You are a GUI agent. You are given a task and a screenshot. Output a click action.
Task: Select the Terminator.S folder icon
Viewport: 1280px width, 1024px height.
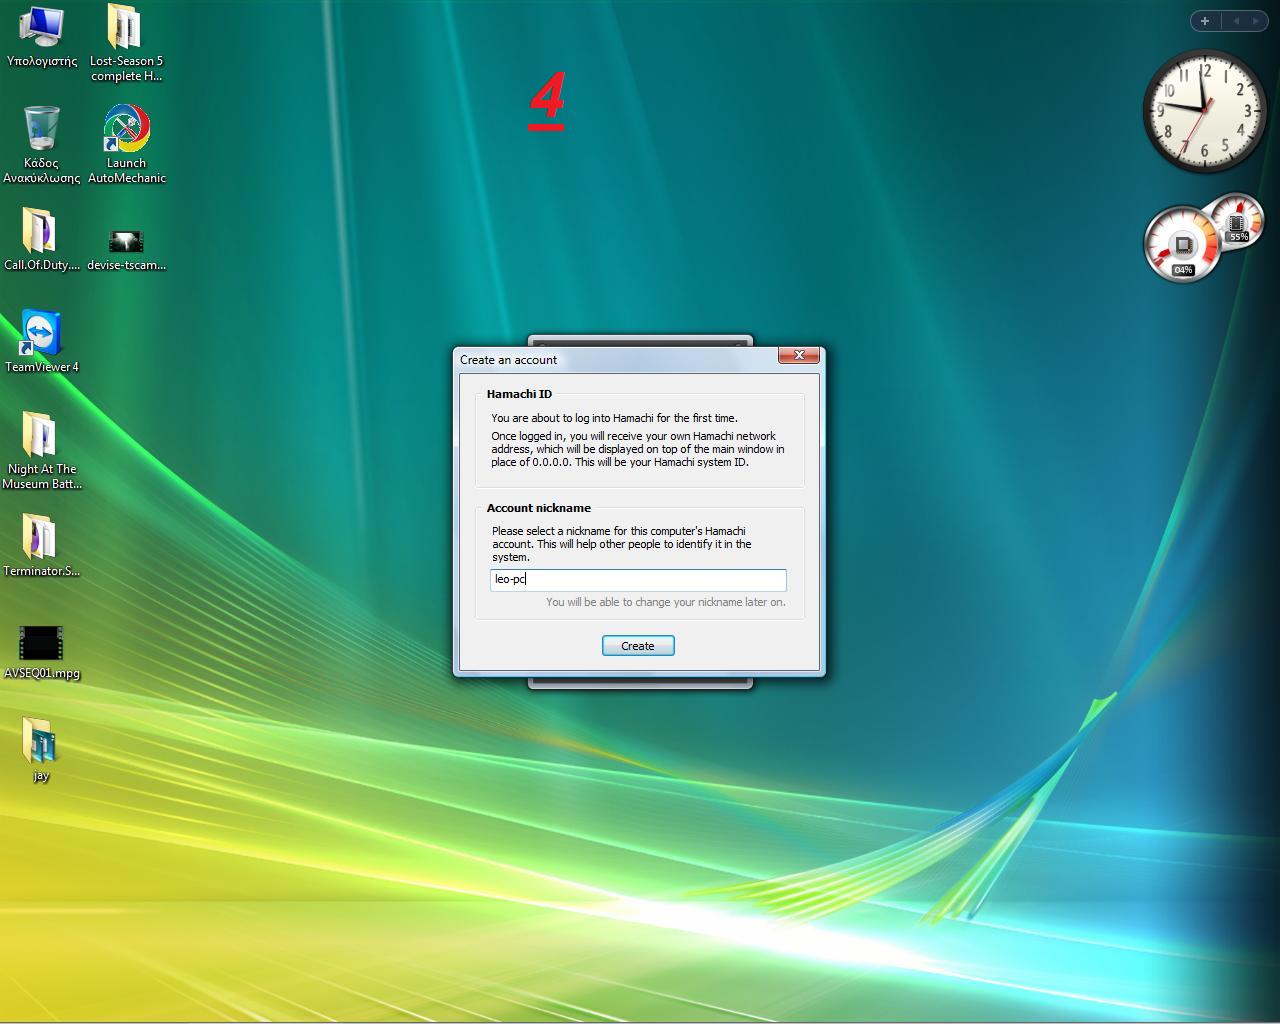41,546
